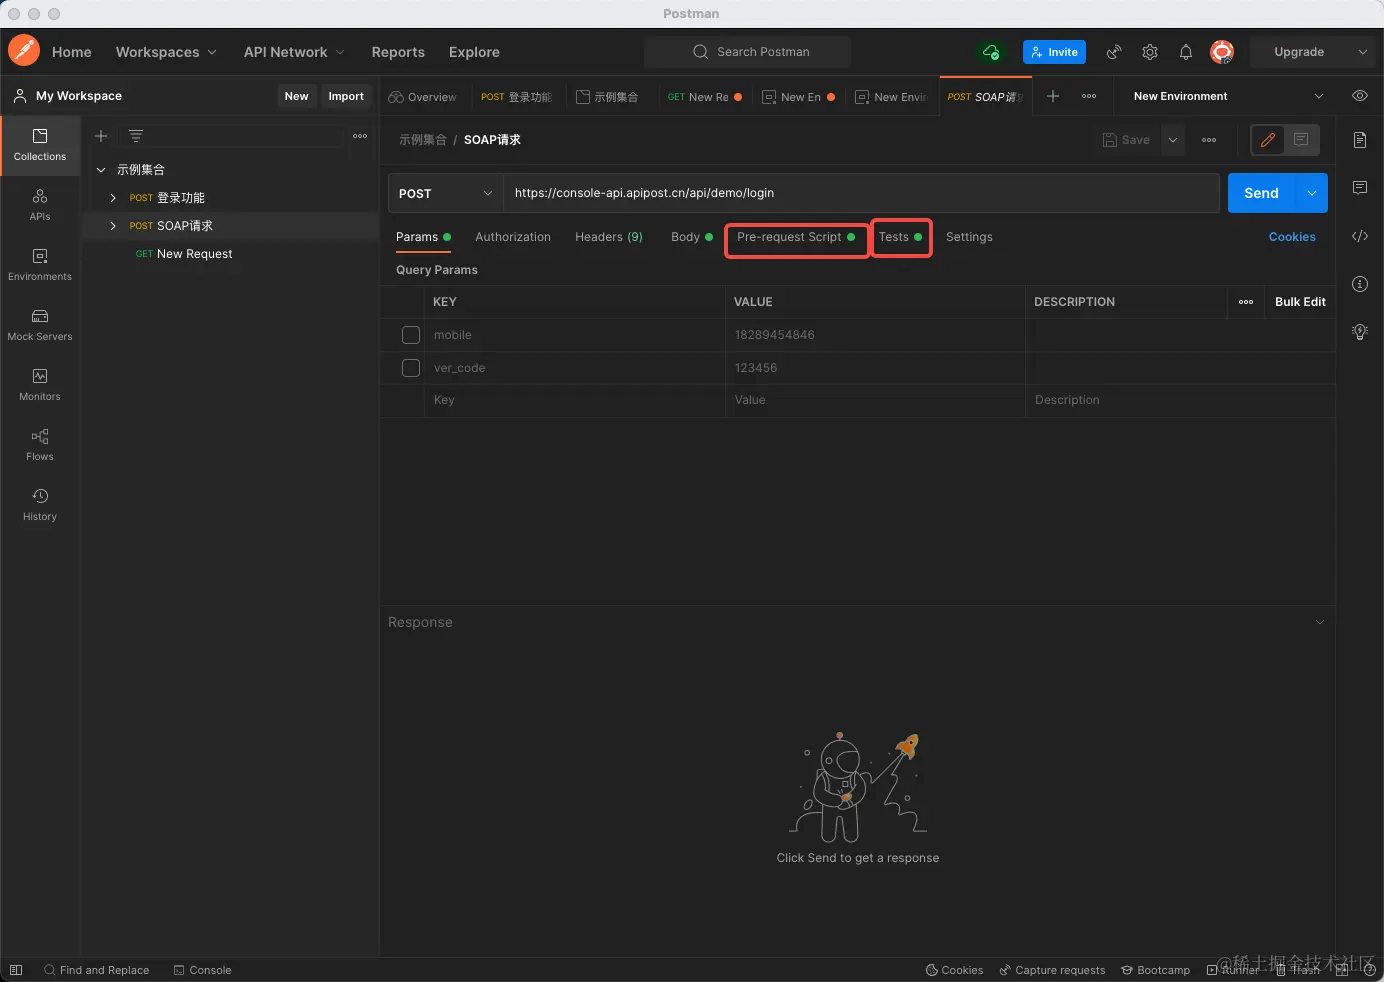The width and height of the screenshot is (1384, 982).
Task: Expand the 登录功能 request examples
Action: [x=113, y=198]
